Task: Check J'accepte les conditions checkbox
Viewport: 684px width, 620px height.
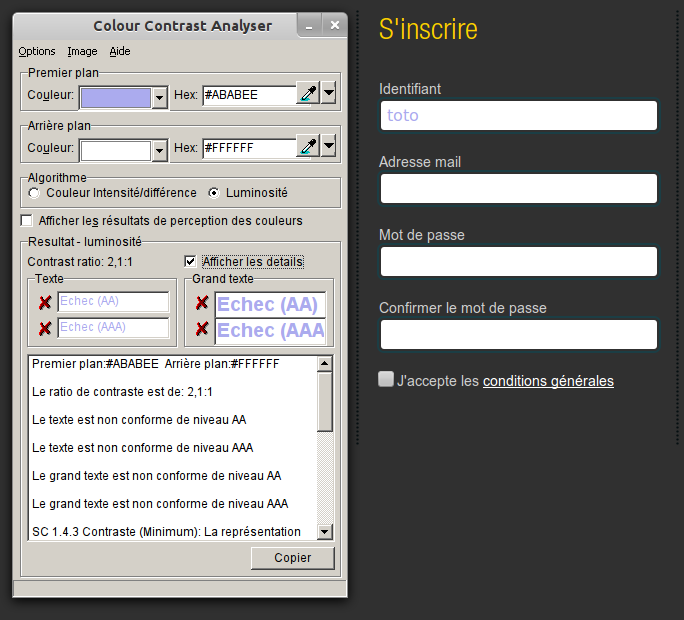Action: point(386,379)
